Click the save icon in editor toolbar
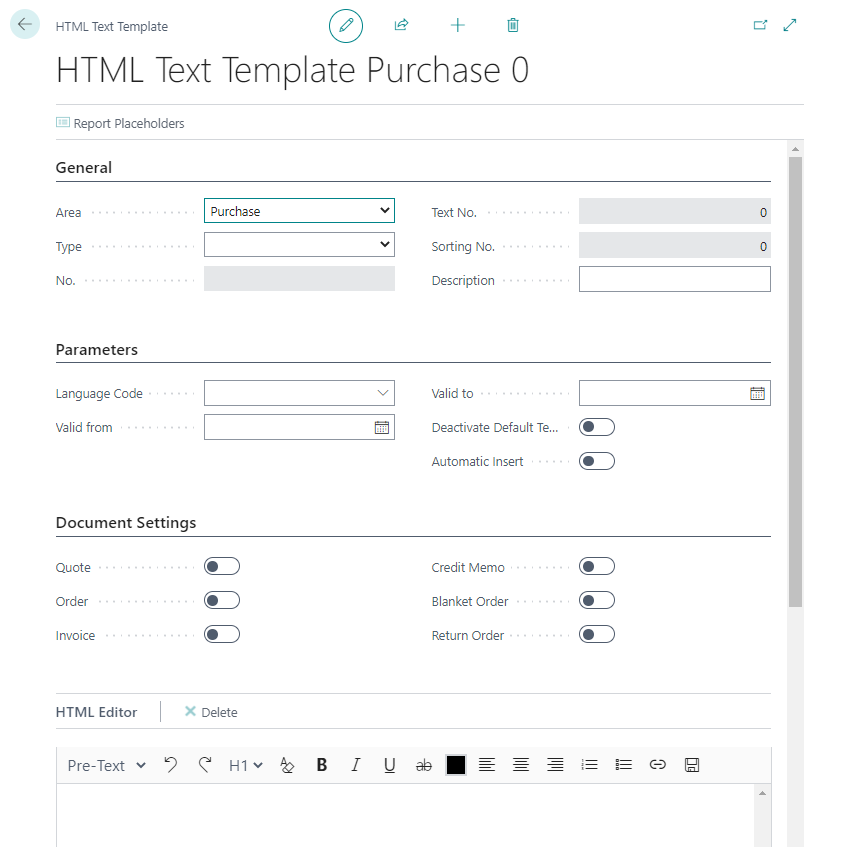The width and height of the screenshot is (846, 847). 691,765
